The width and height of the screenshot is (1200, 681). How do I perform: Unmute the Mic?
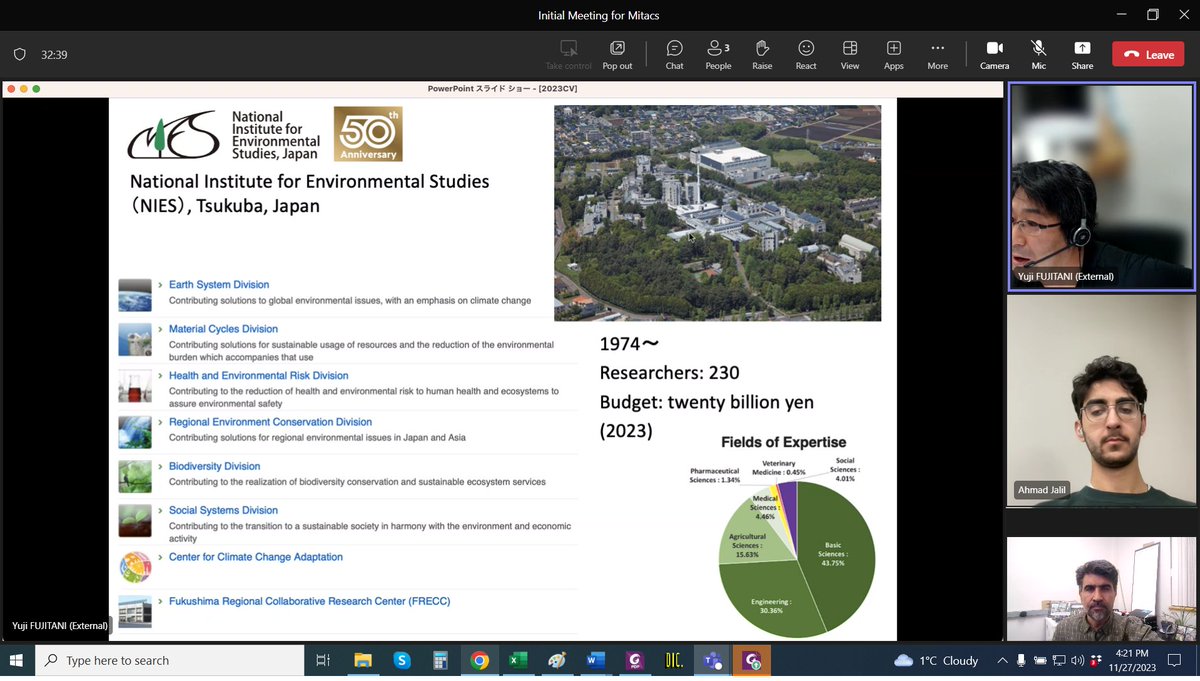1039,54
